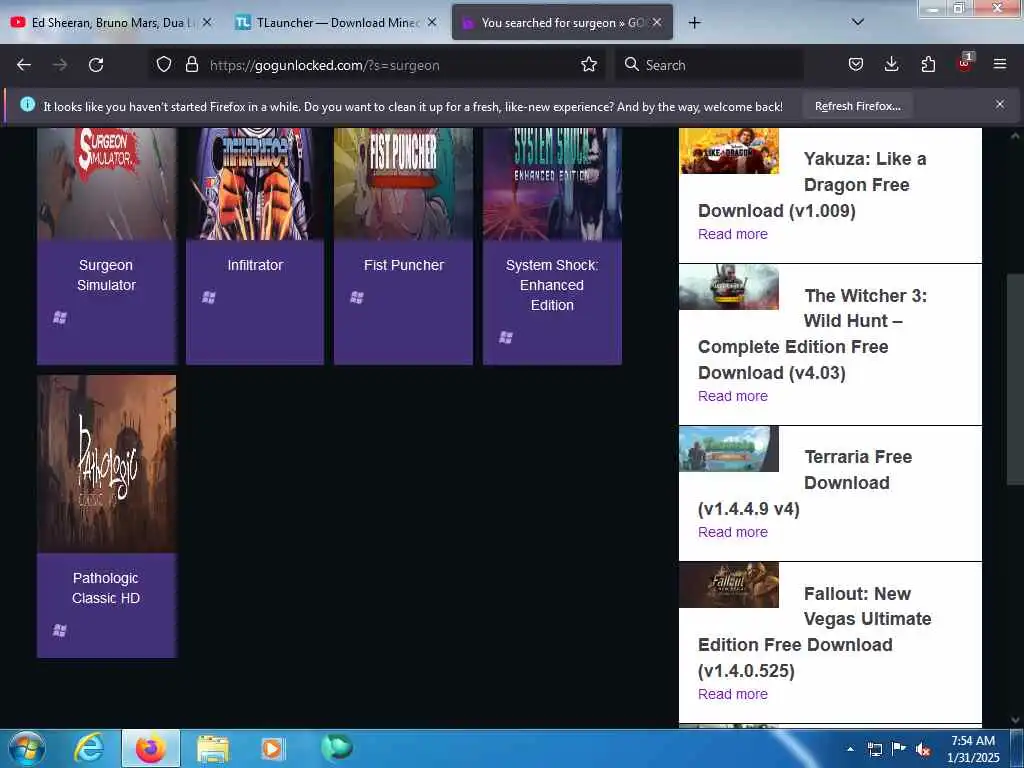Click the padlock site security icon
Screen dimensions: 1024x768
[191, 64]
